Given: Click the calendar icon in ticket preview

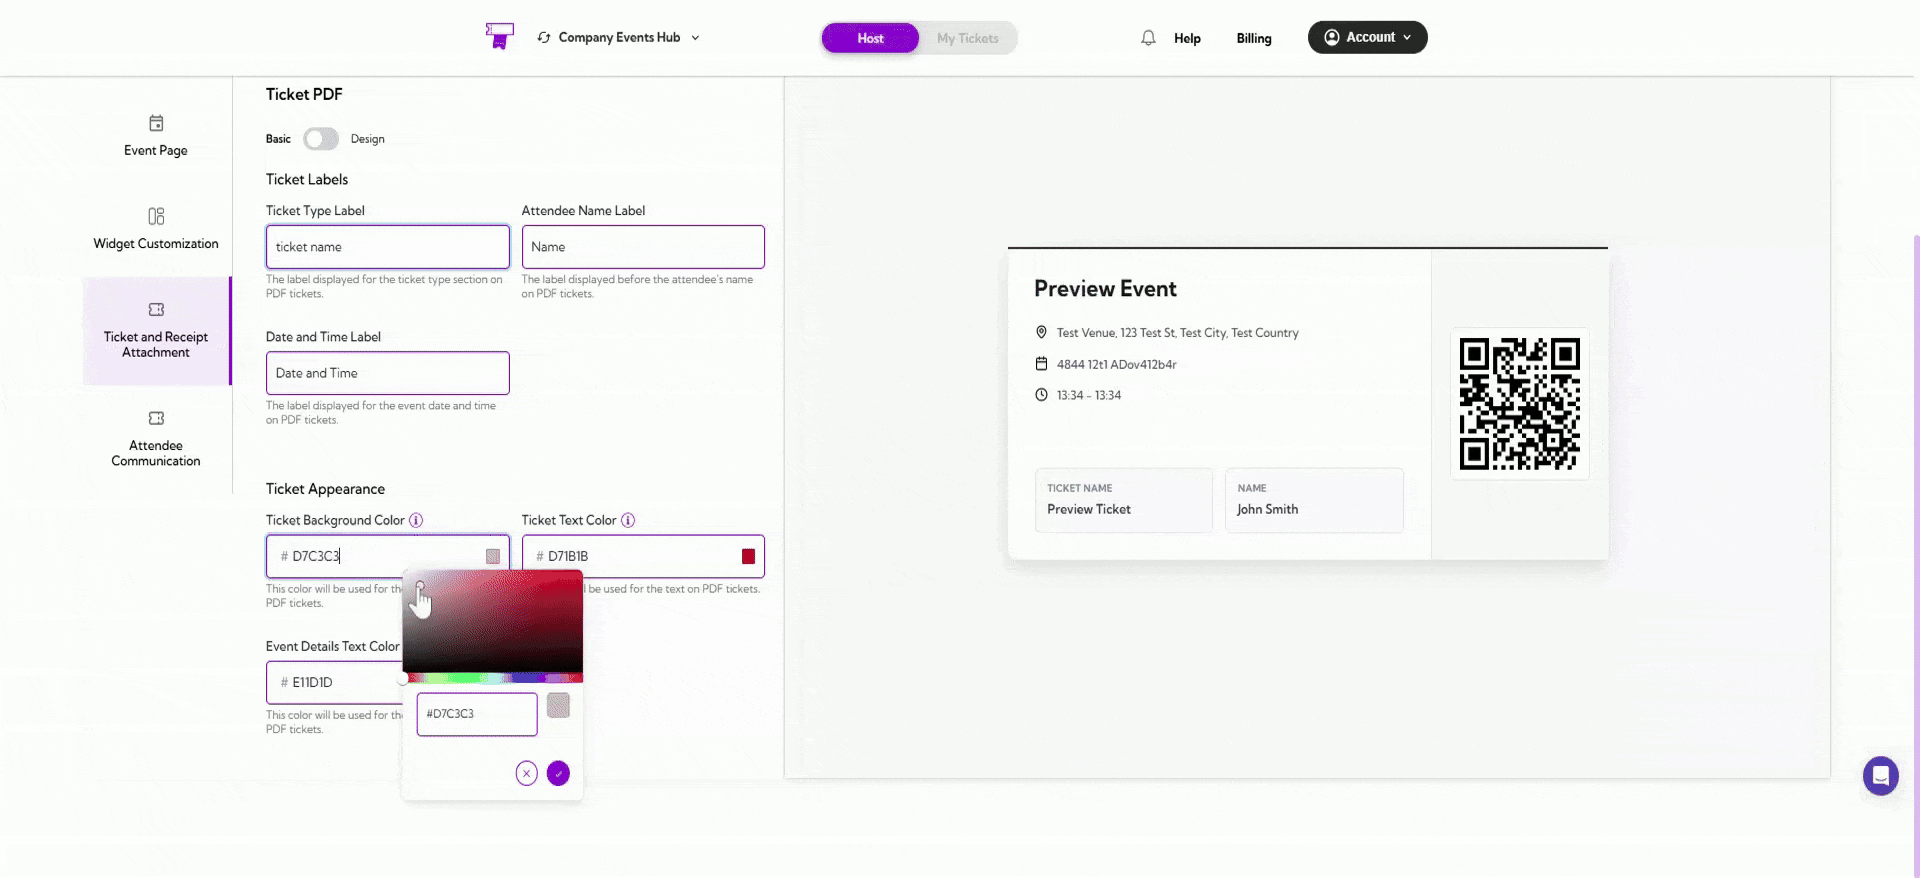Looking at the screenshot, I should (x=1041, y=364).
